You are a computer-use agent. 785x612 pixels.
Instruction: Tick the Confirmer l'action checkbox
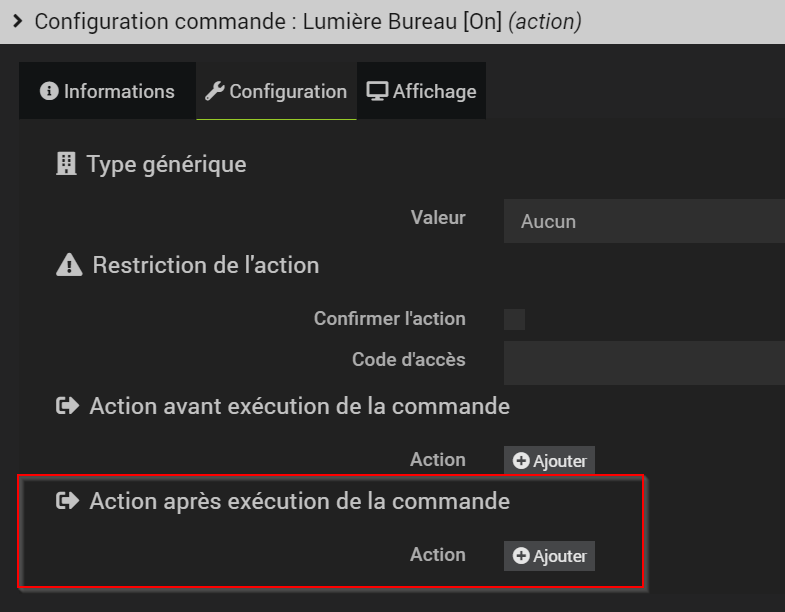[514, 319]
